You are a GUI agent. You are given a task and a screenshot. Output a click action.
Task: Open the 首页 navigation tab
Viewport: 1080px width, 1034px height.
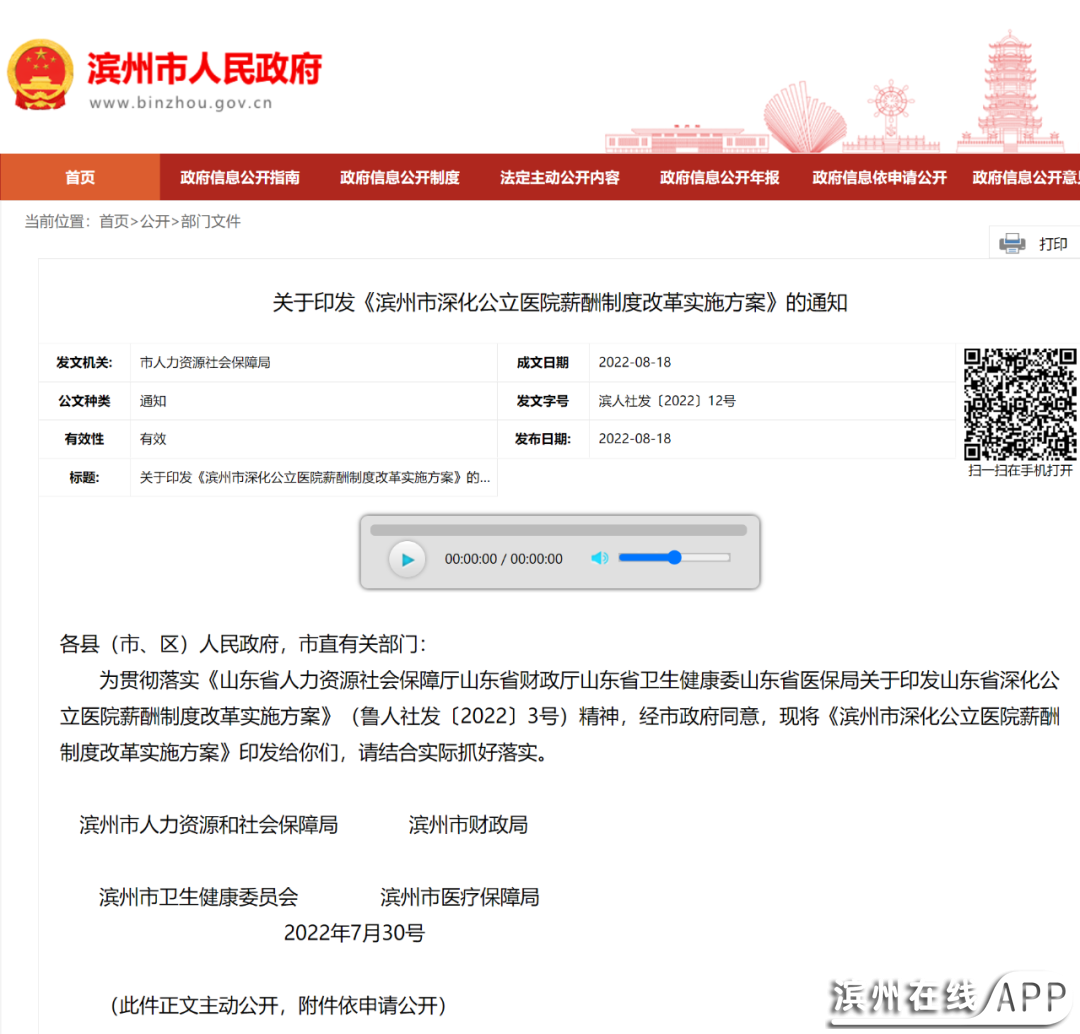[80, 177]
